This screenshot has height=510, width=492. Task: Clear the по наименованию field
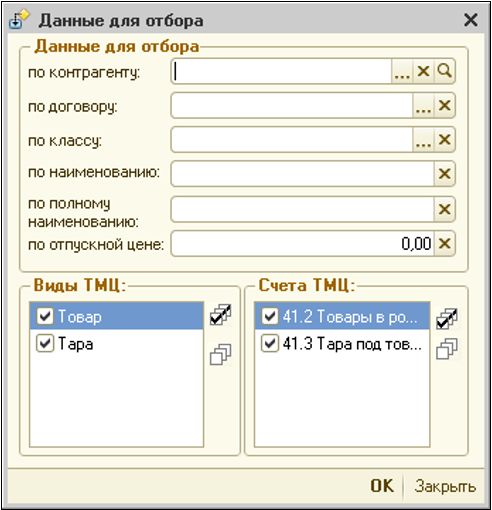tap(444, 174)
